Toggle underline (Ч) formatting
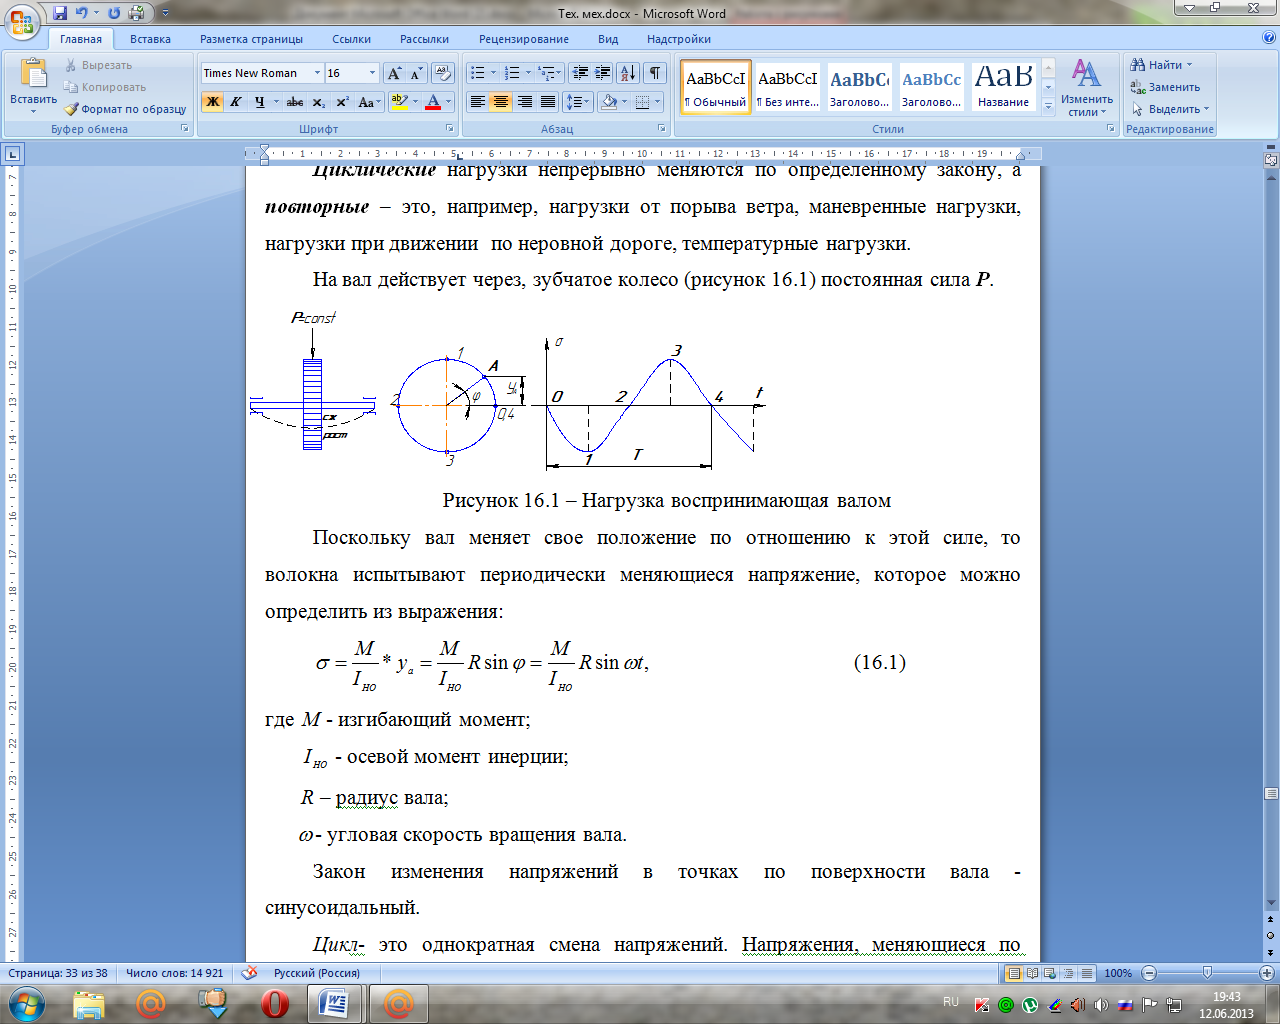Viewport: 1280px width, 1024px height. (260, 102)
